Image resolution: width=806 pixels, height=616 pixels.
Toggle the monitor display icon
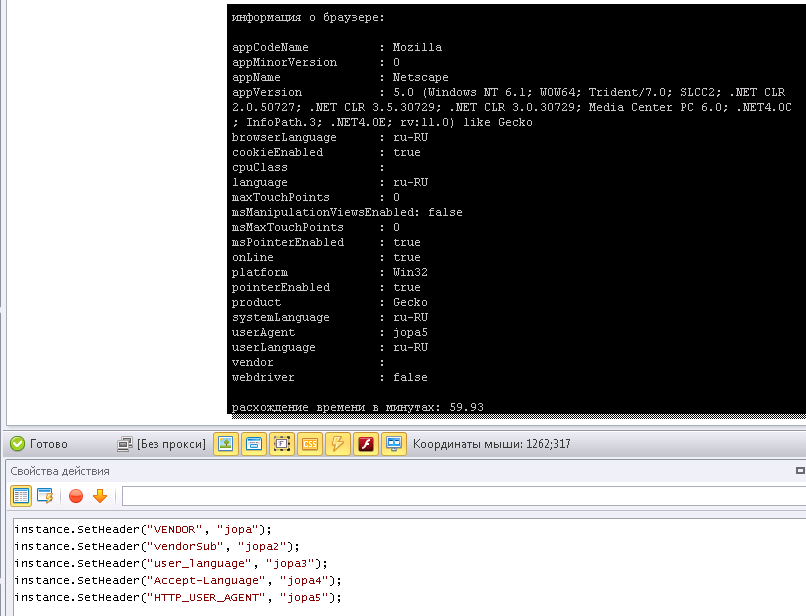(x=394, y=444)
